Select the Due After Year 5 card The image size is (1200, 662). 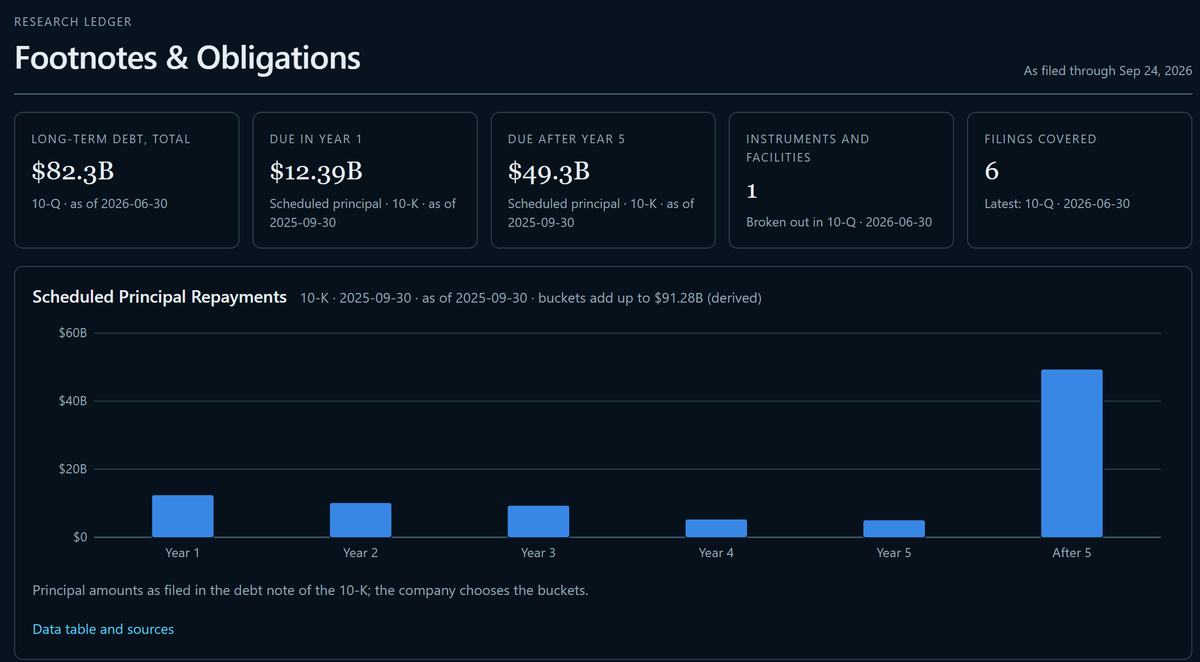pyautogui.click(x=603, y=180)
